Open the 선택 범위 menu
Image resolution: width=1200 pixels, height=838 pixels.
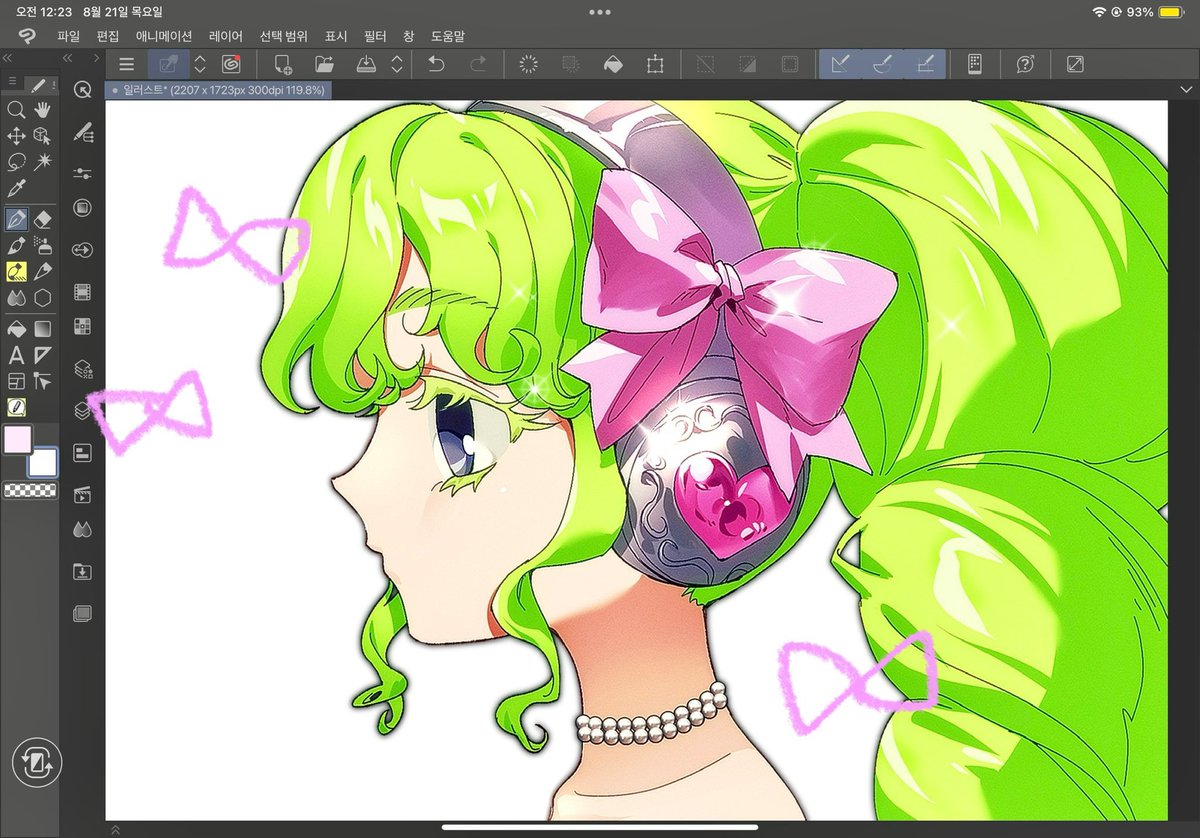click(x=284, y=36)
